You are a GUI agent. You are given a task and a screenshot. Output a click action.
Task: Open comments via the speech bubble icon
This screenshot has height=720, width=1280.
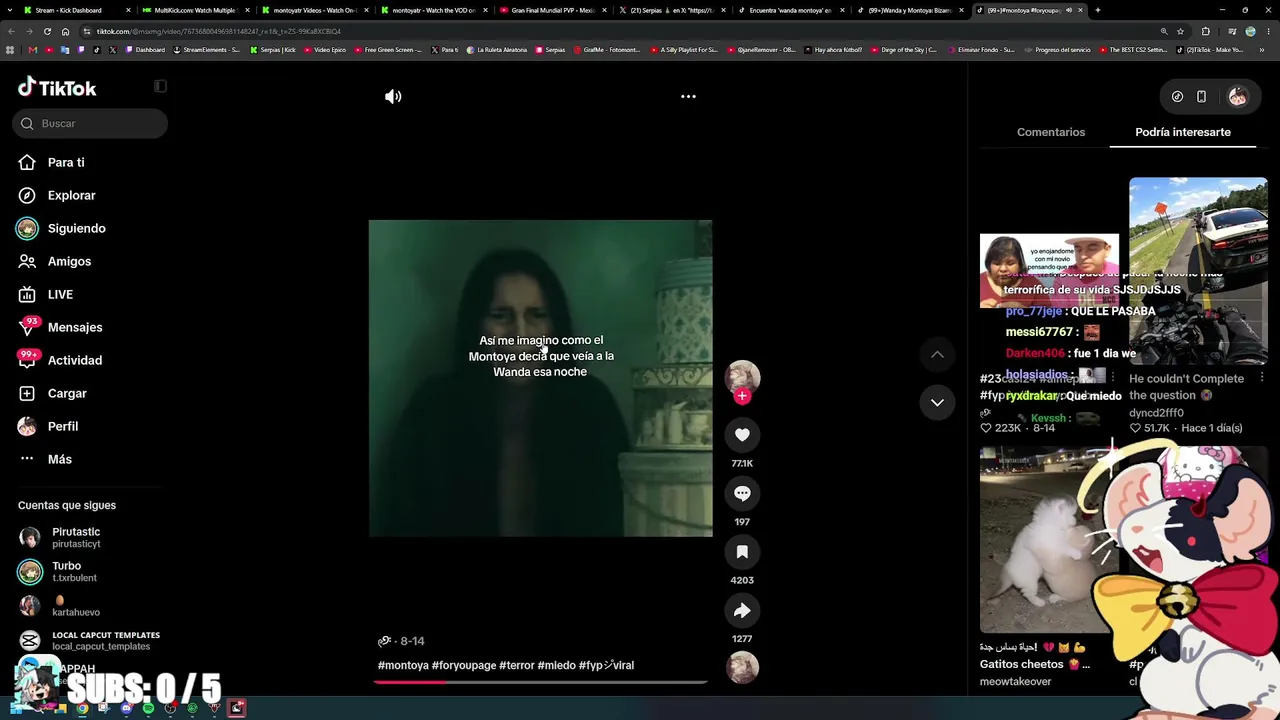pyautogui.click(x=742, y=493)
